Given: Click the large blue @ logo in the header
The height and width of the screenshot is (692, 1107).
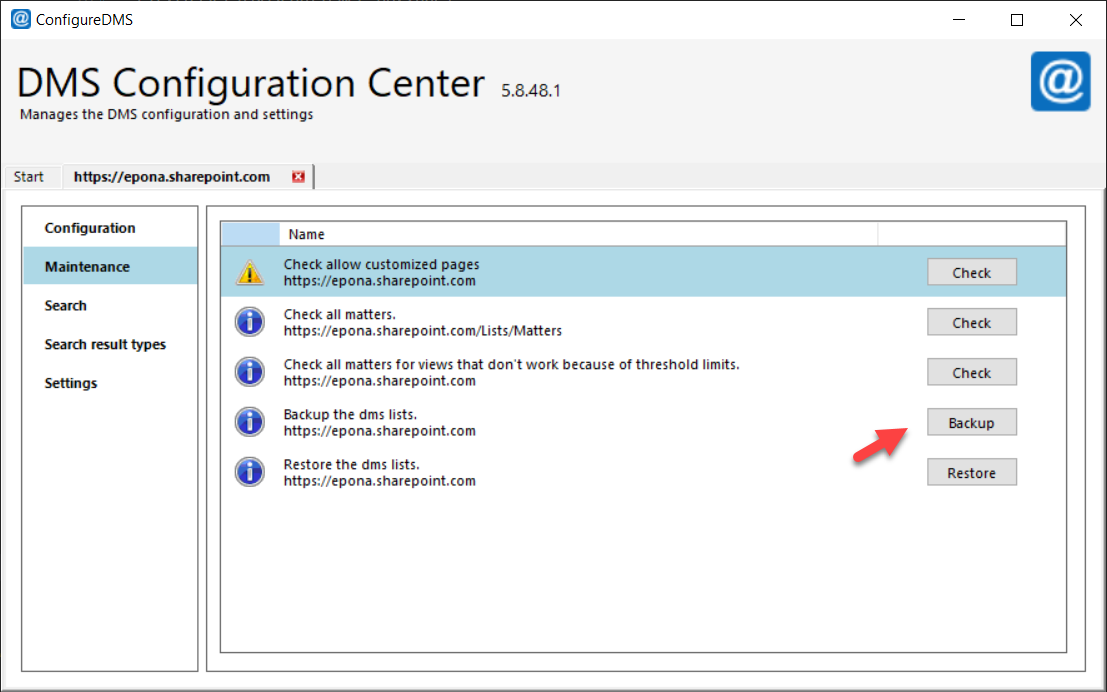Looking at the screenshot, I should pos(1060,81).
